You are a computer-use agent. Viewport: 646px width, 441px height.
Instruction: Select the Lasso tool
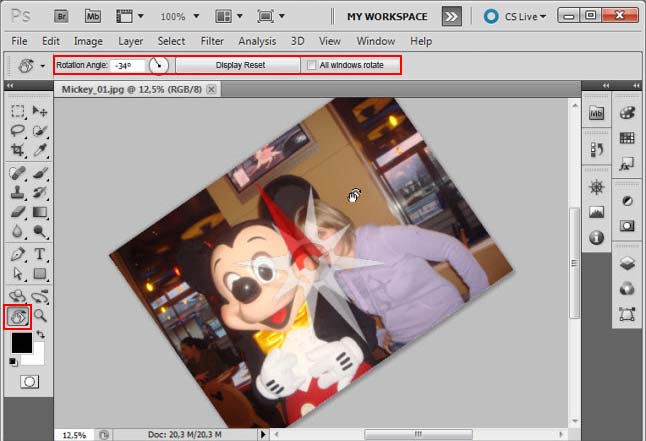[x=17, y=130]
